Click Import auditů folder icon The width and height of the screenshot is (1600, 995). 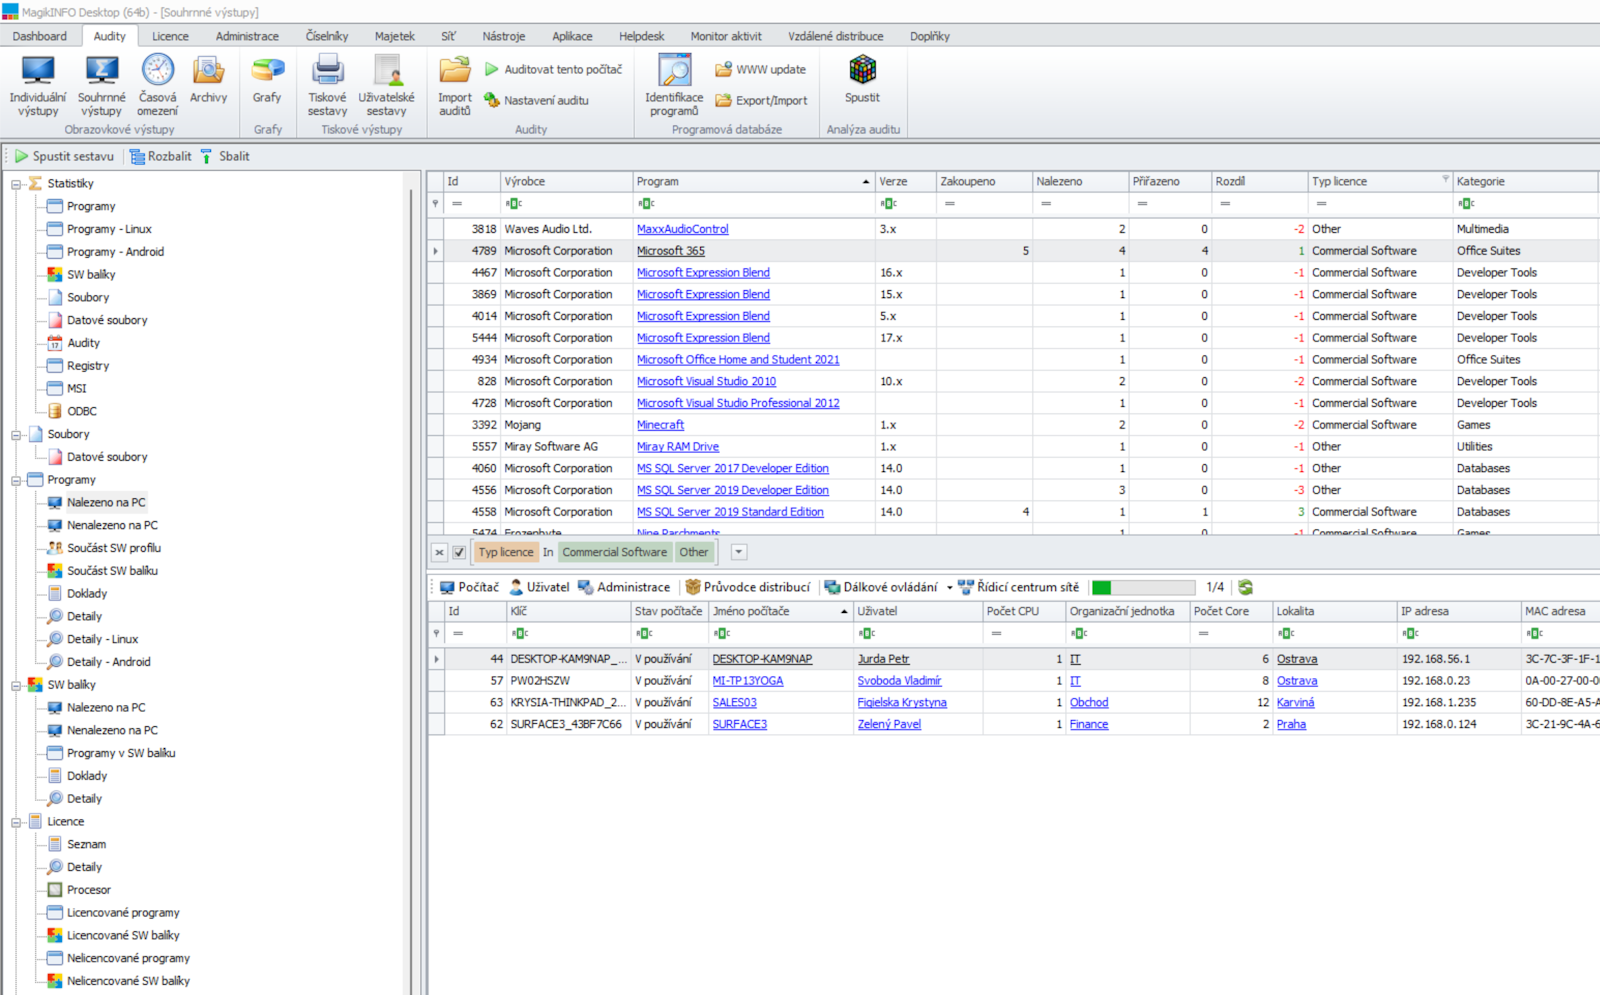click(454, 71)
